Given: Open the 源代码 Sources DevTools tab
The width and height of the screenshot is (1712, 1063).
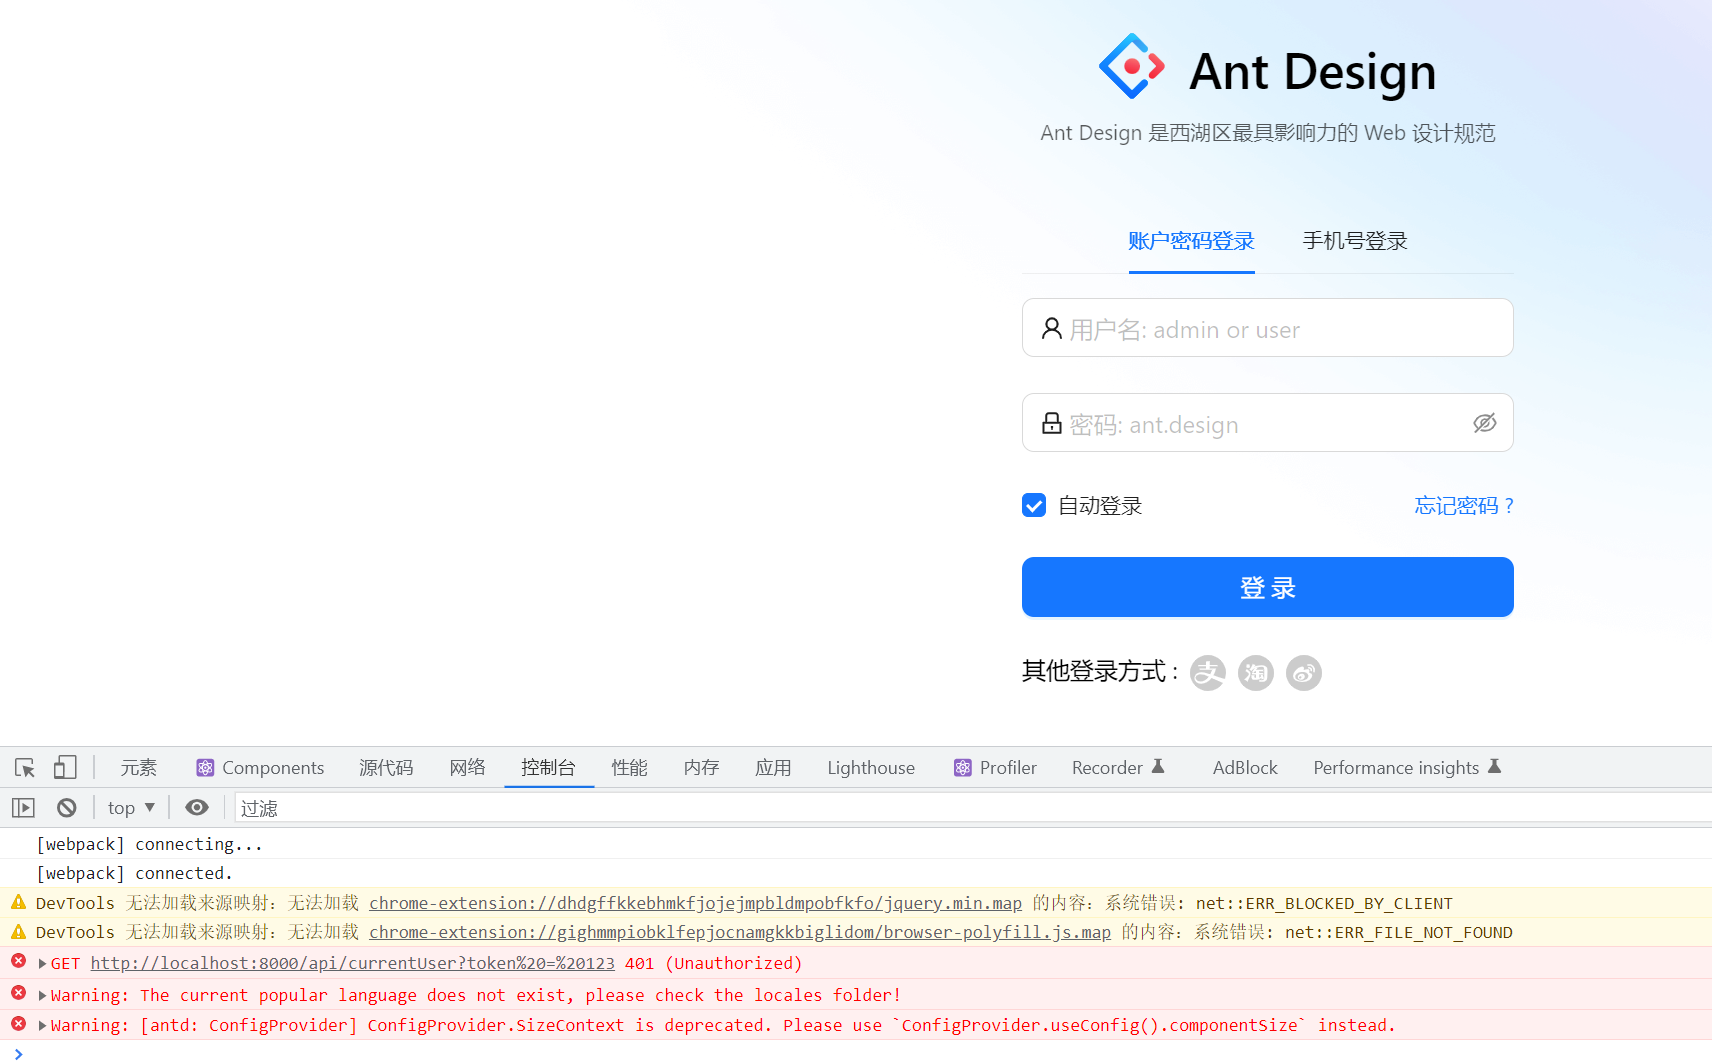Looking at the screenshot, I should tap(386, 768).
